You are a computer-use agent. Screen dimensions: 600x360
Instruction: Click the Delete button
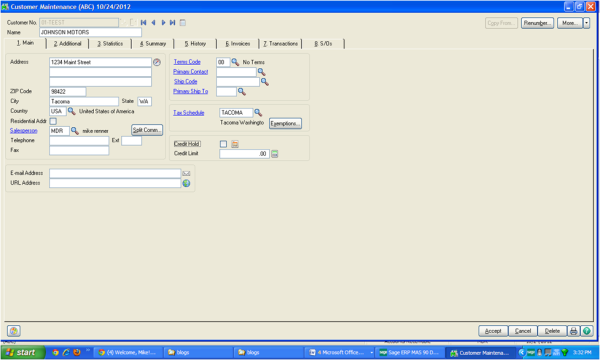(x=552, y=331)
